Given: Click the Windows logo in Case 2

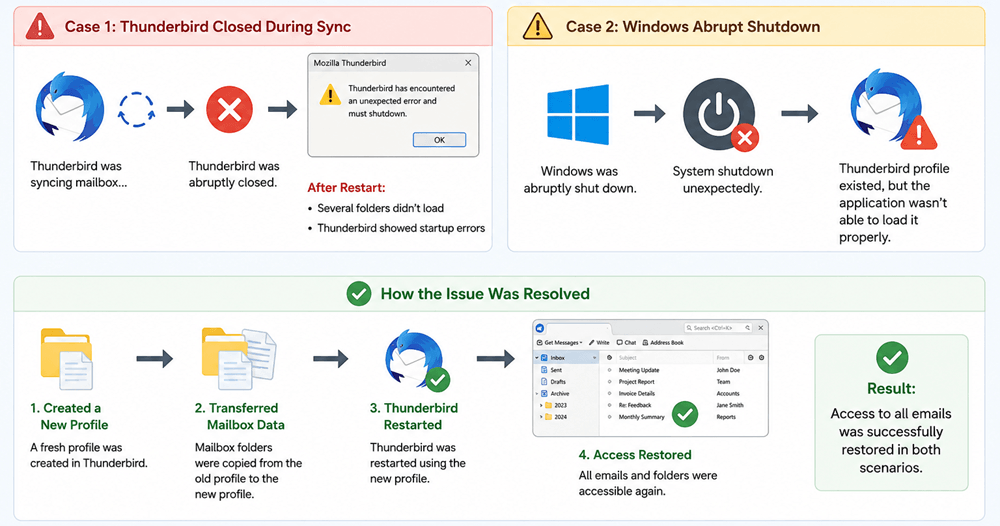Looking at the screenshot, I should [x=578, y=115].
